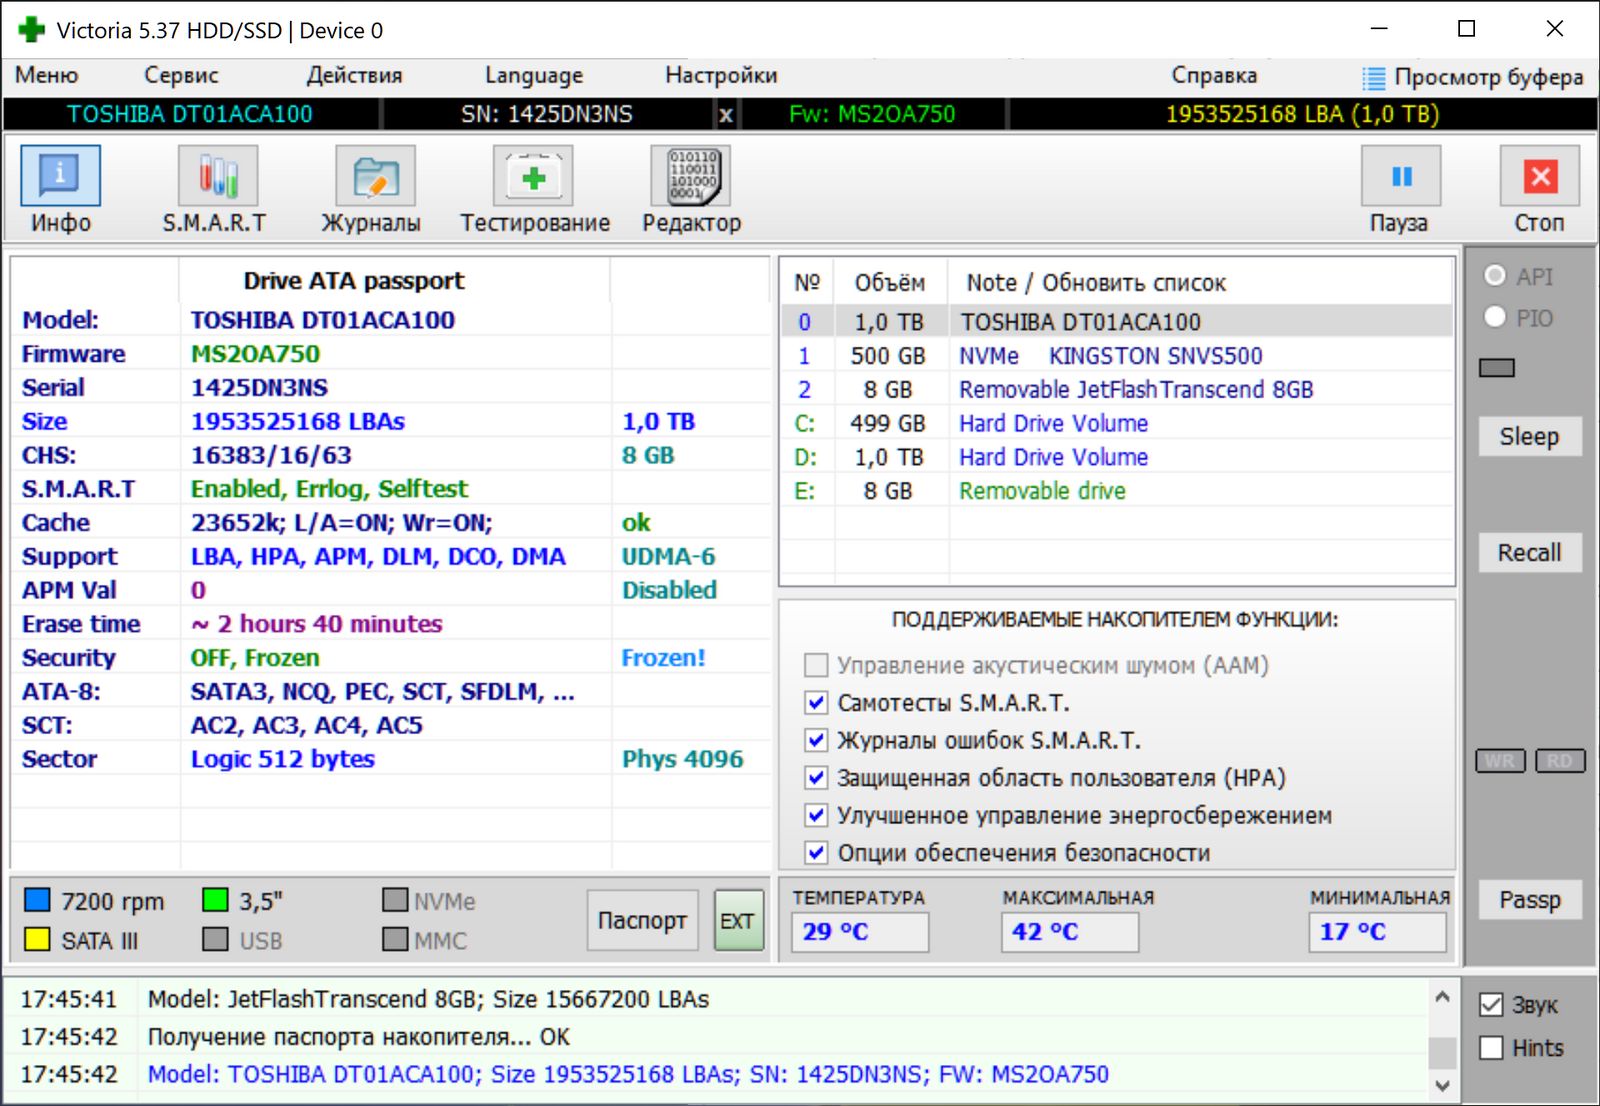Open the Тестирование test icon
Image resolution: width=1600 pixels, height=1106 pixels.
pos(533,177)
